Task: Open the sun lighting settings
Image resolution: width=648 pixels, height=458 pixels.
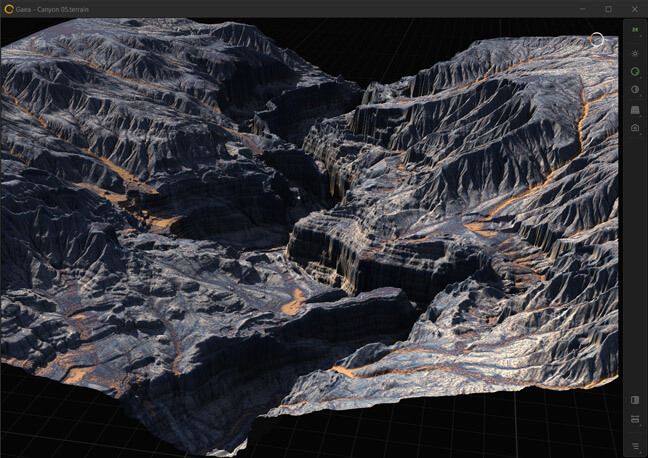Action: [634, 51]
